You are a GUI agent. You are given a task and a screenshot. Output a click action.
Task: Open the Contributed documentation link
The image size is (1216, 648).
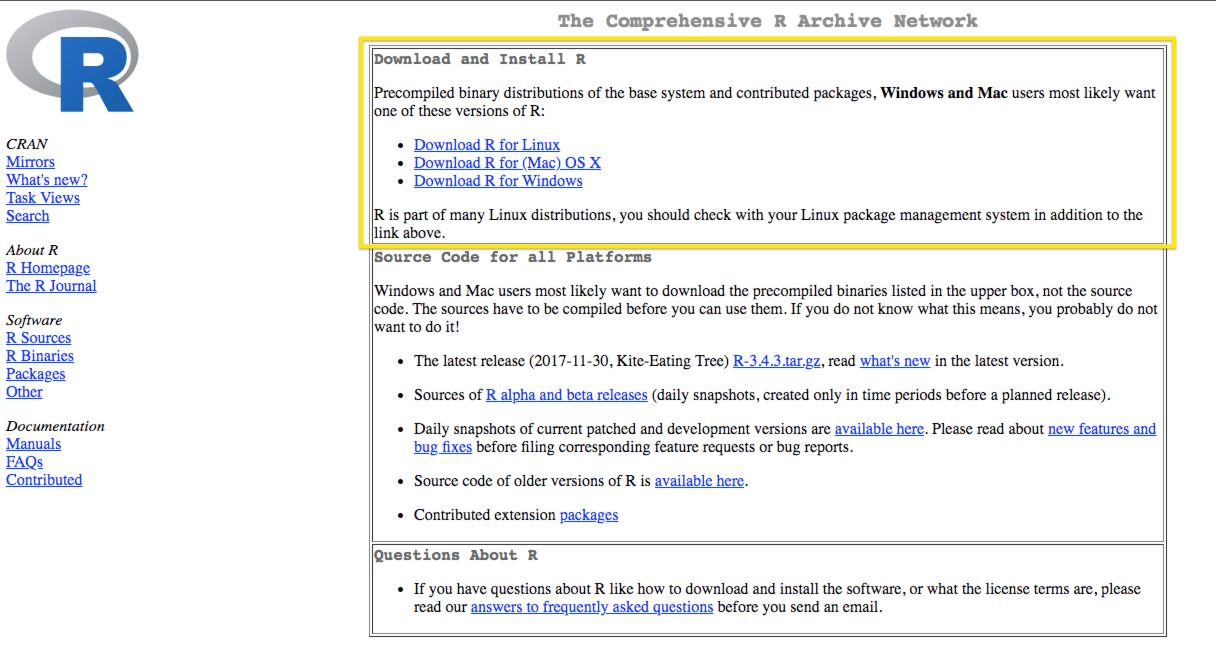point(44,480)
